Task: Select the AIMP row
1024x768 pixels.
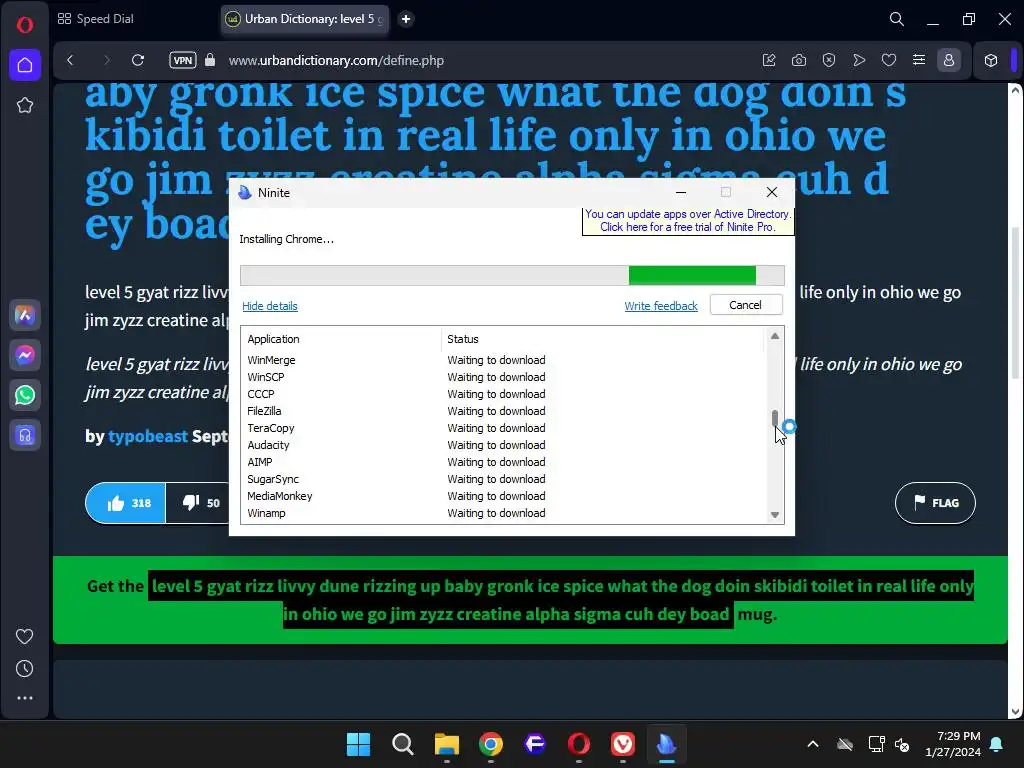Action: pos(503,462)
